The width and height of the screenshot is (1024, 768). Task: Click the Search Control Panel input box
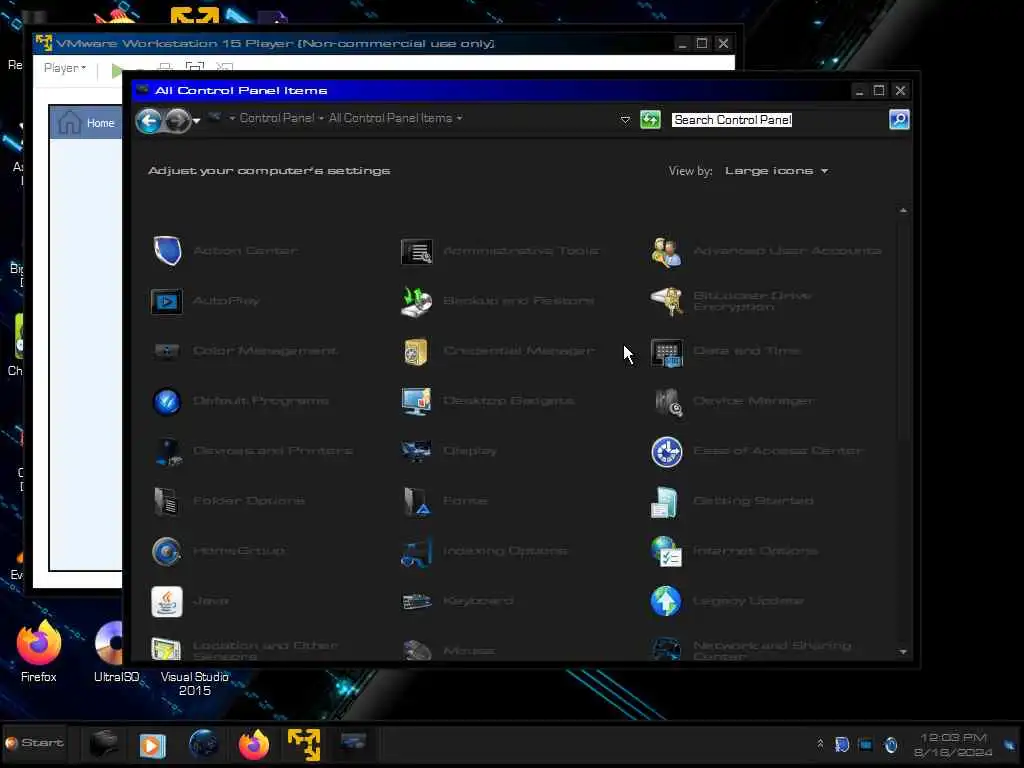tap(778, 120)
